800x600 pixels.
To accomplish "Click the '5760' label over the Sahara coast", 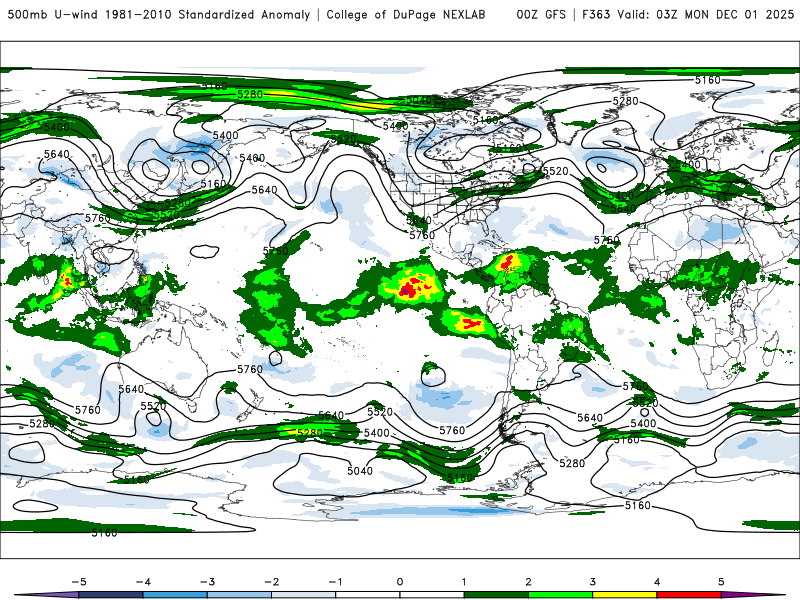I will [x=607, y=240].
